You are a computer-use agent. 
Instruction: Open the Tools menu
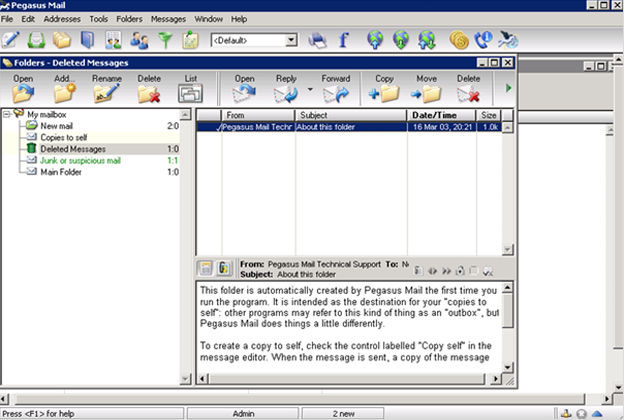[x=98, y=19]
